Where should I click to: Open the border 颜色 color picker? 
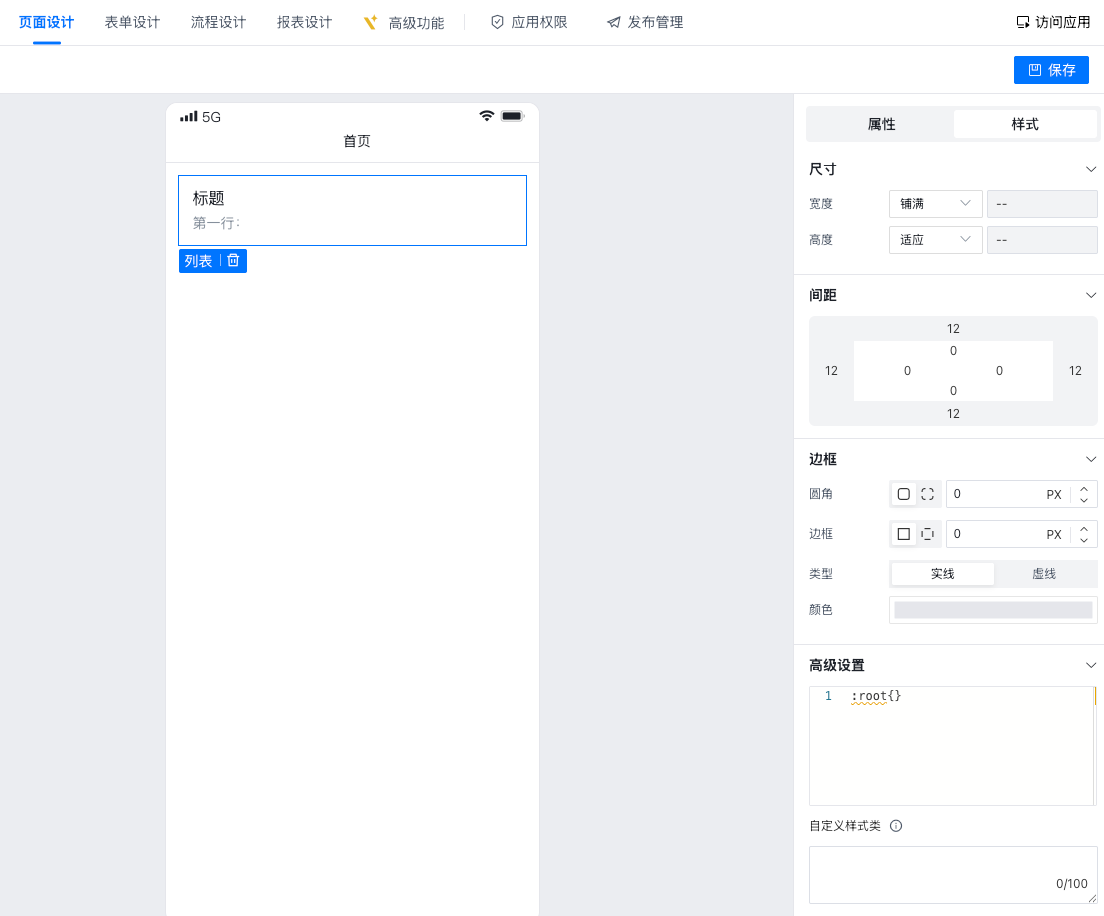pyautogui.click(x=993, y=610)
